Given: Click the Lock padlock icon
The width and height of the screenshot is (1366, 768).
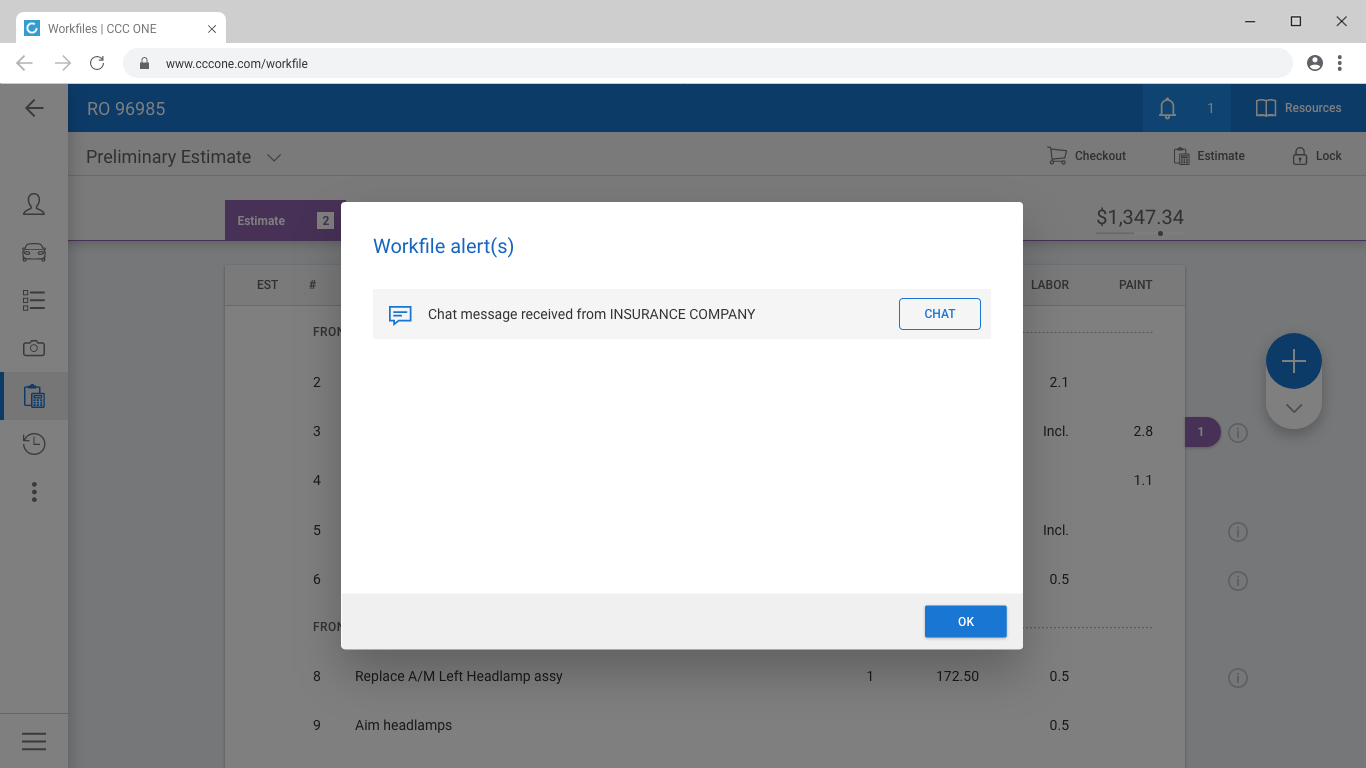Looking at the screenshot, I should (1300, 156).
